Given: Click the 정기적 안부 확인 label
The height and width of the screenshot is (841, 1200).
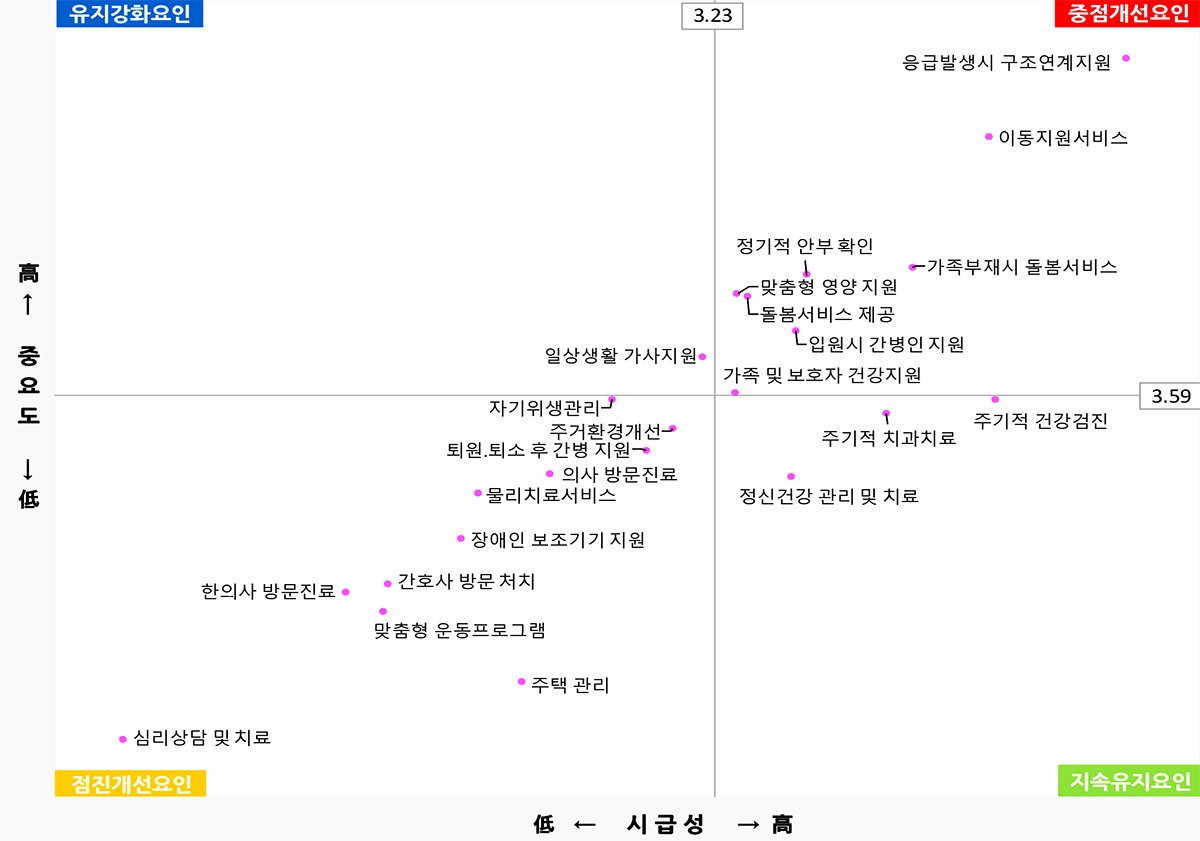Looking at the screenshot, I should 805,246.
